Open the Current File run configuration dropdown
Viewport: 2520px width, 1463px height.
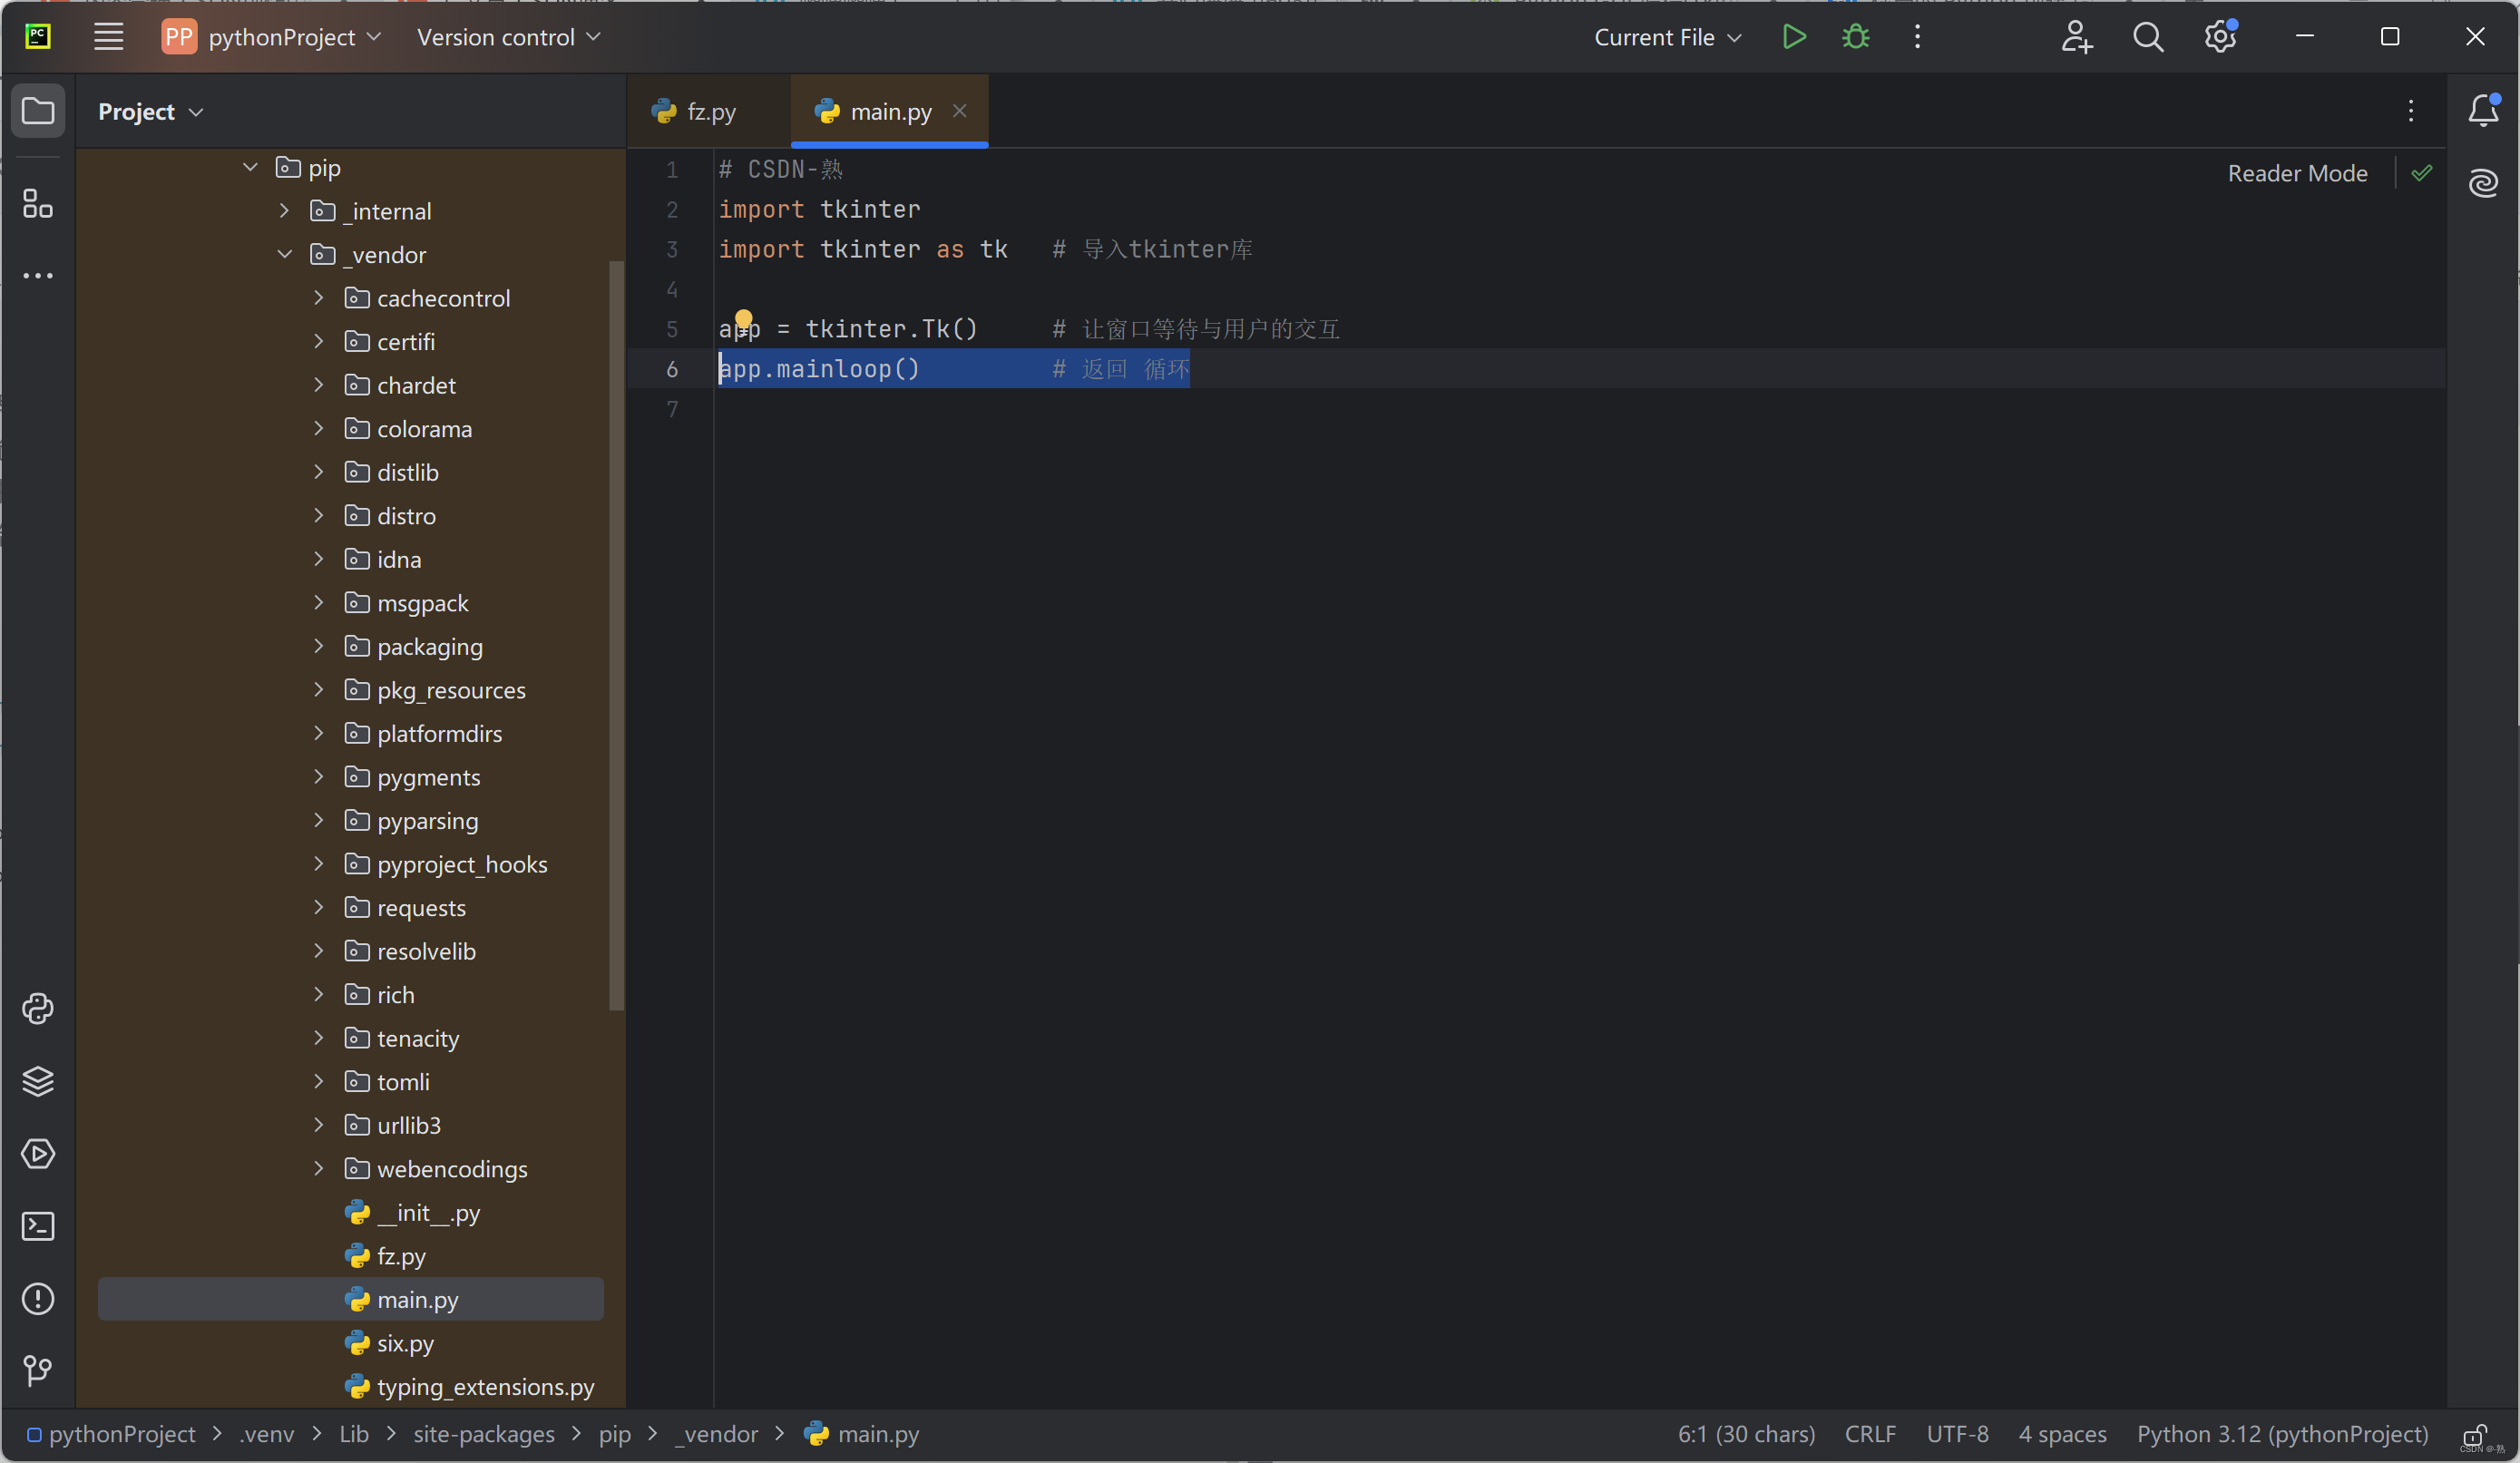(1668, 37)
